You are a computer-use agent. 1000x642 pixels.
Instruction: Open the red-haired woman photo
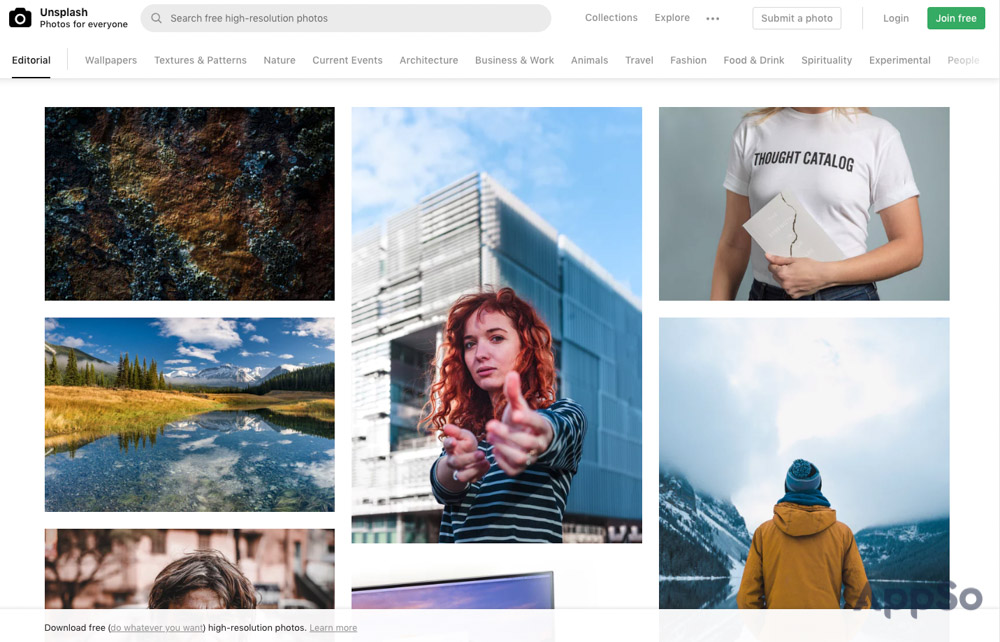(x=496, y=325)
